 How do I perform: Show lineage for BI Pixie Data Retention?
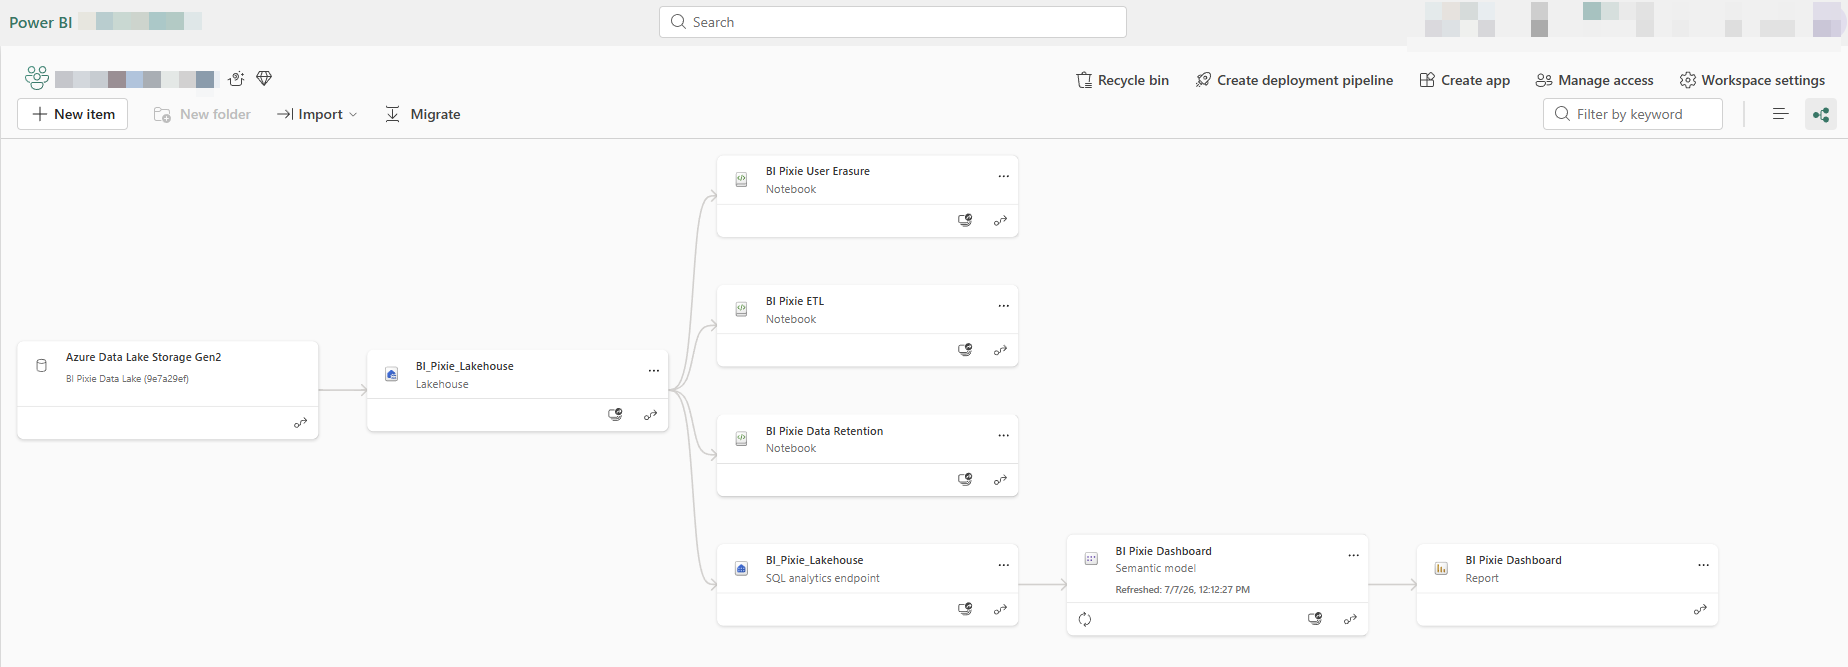click(1000, 480)
